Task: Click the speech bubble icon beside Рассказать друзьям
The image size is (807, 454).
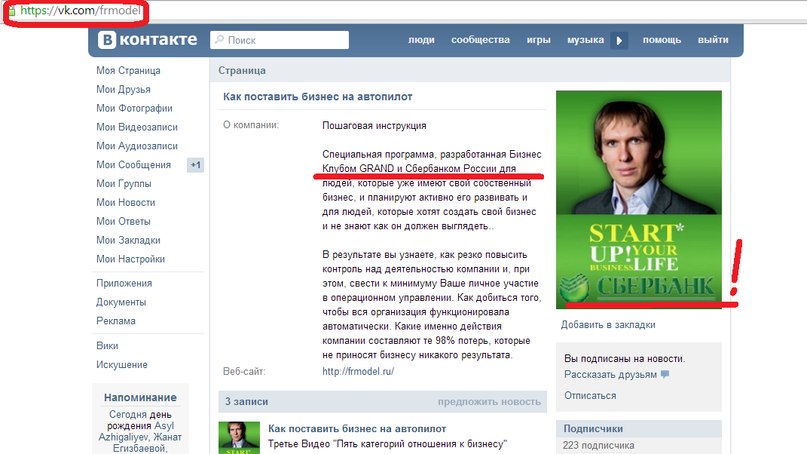Action: coord(665,374)
